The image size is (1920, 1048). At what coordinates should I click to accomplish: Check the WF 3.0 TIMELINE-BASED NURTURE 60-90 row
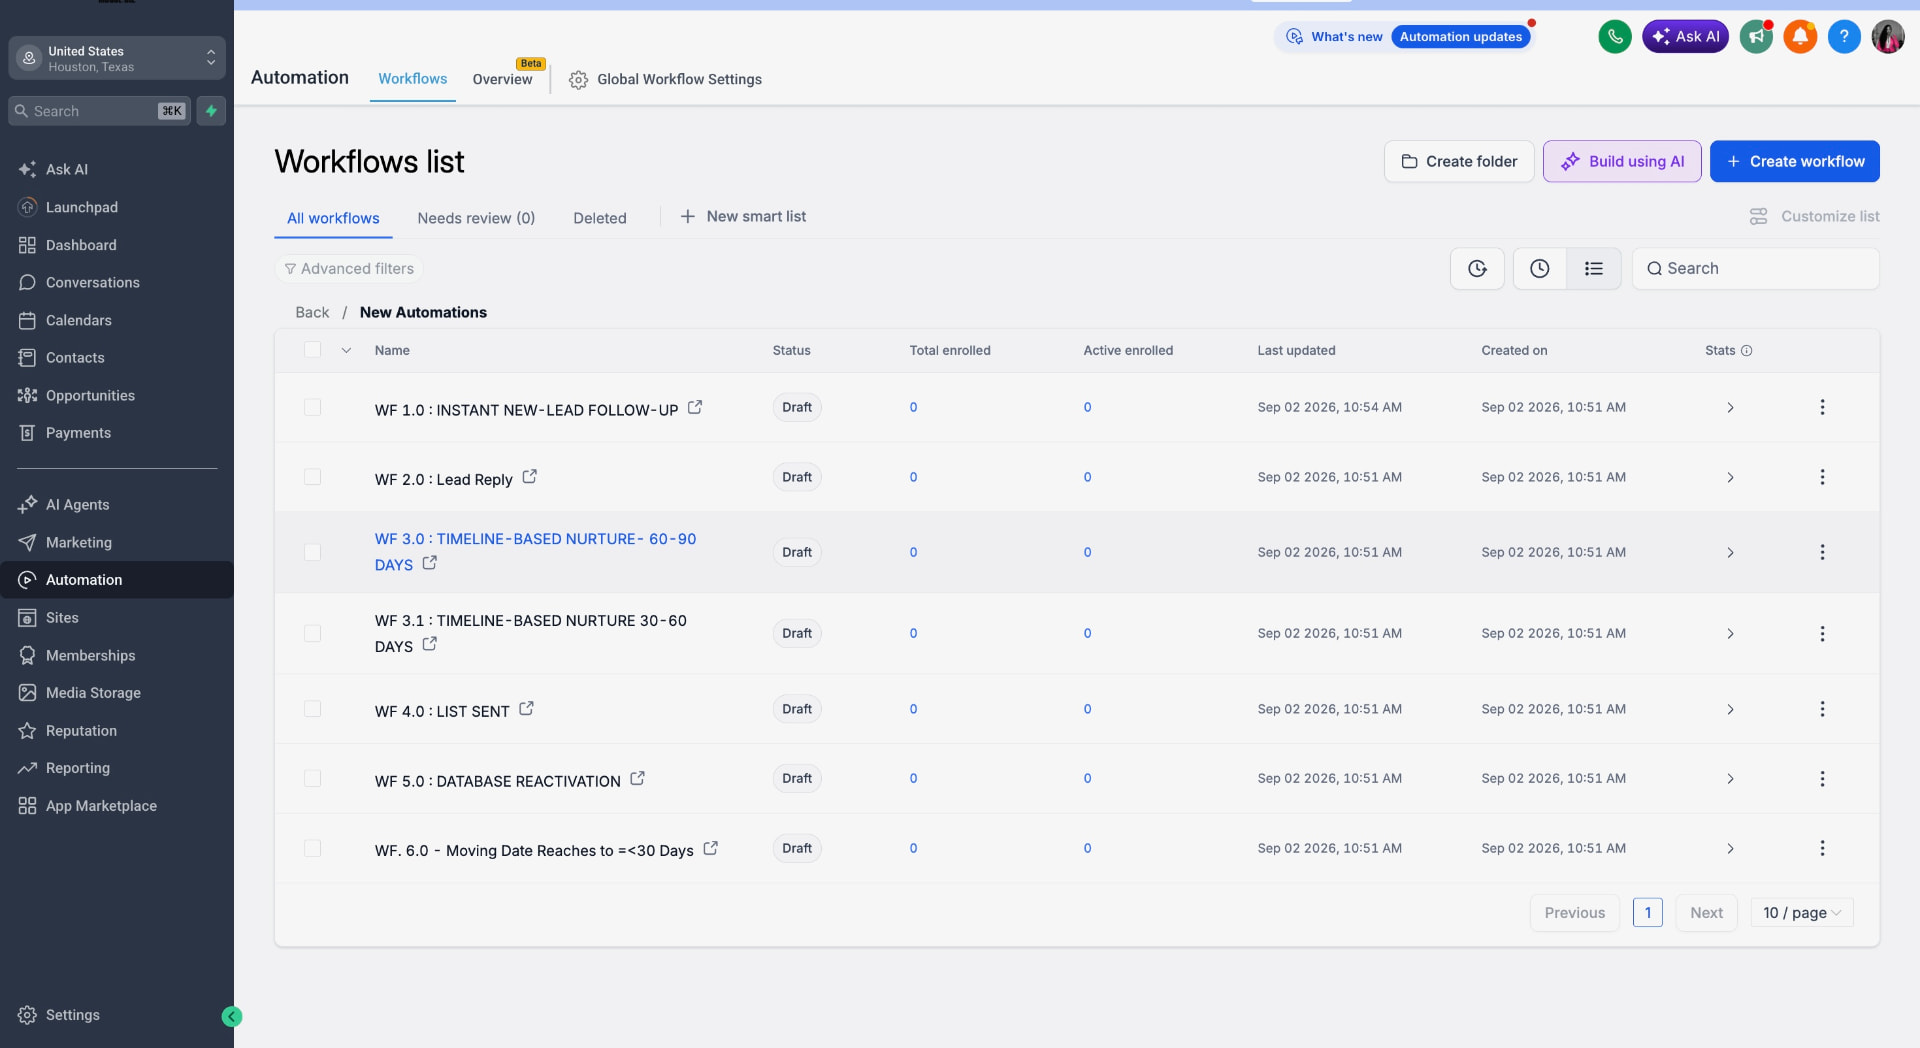pyautogui.click(x=313, y=552)
